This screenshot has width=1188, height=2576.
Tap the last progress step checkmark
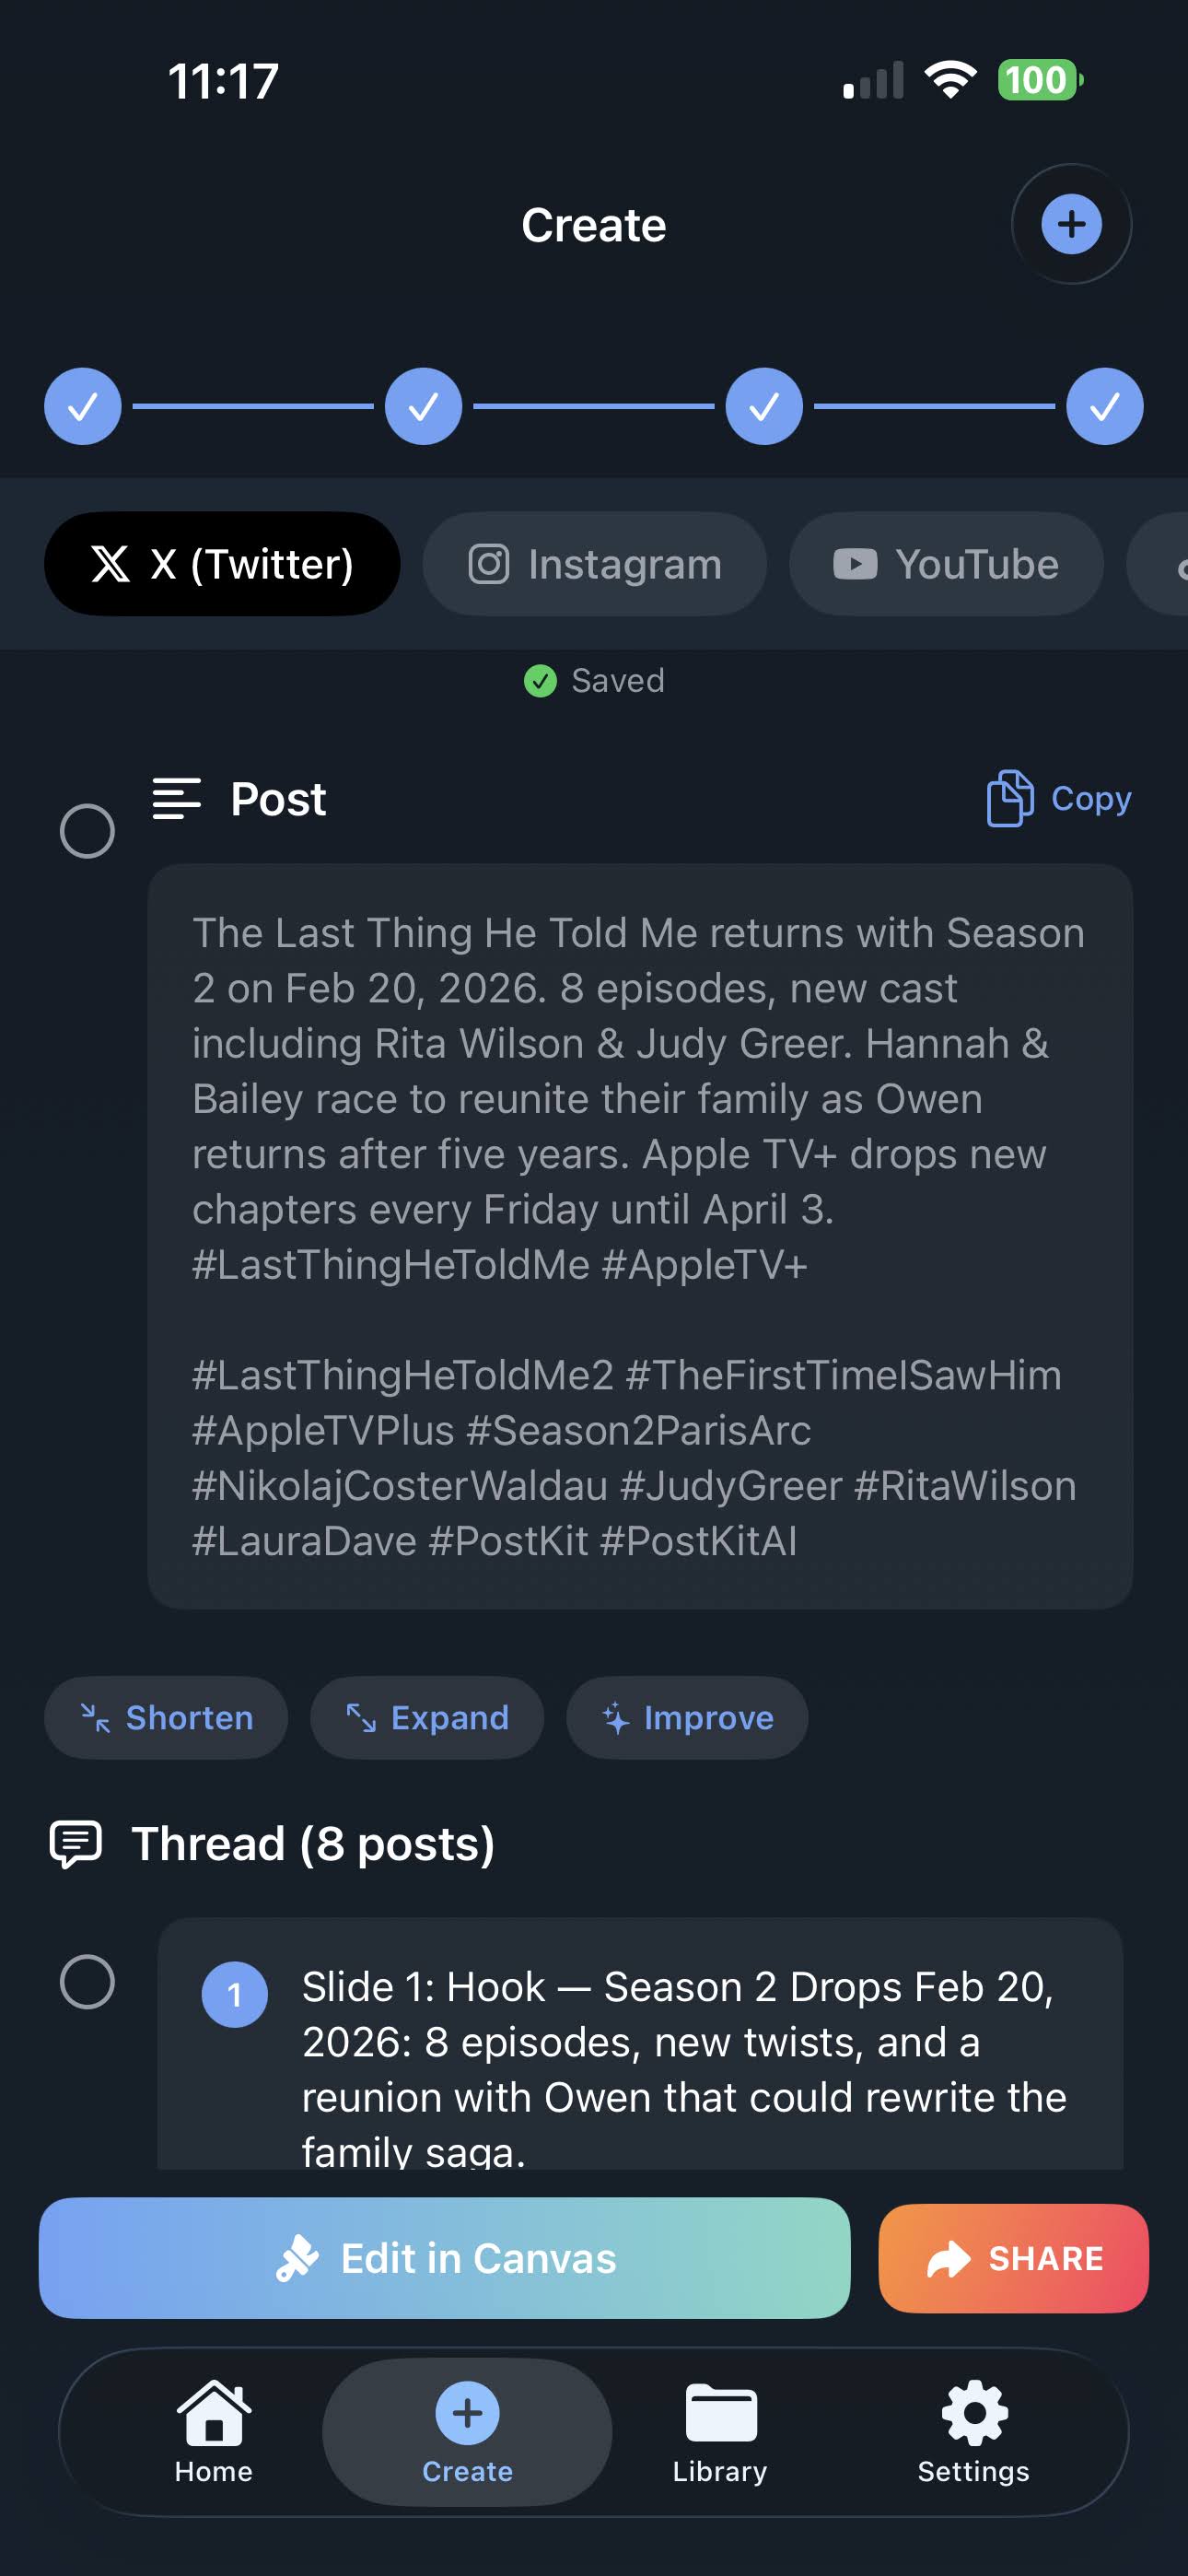(1104, 406)
